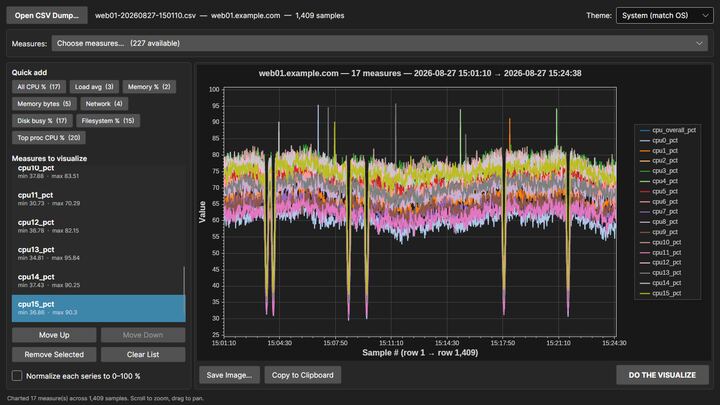Click cpu0_pct legend entry
Viewport: 720px width, 405px height.
(659, 141)
